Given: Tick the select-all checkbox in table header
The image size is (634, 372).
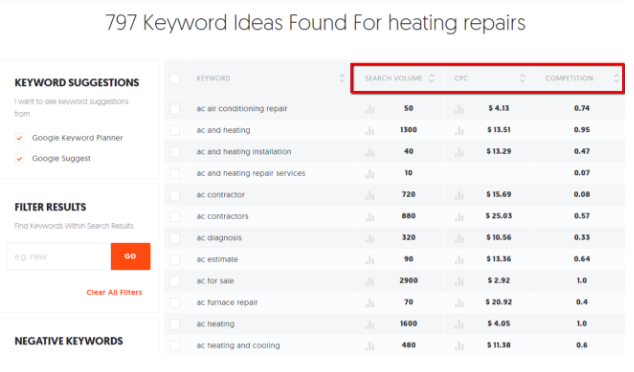Looking at the screenshot, I should pyautogui.click(x=175, y=79).
